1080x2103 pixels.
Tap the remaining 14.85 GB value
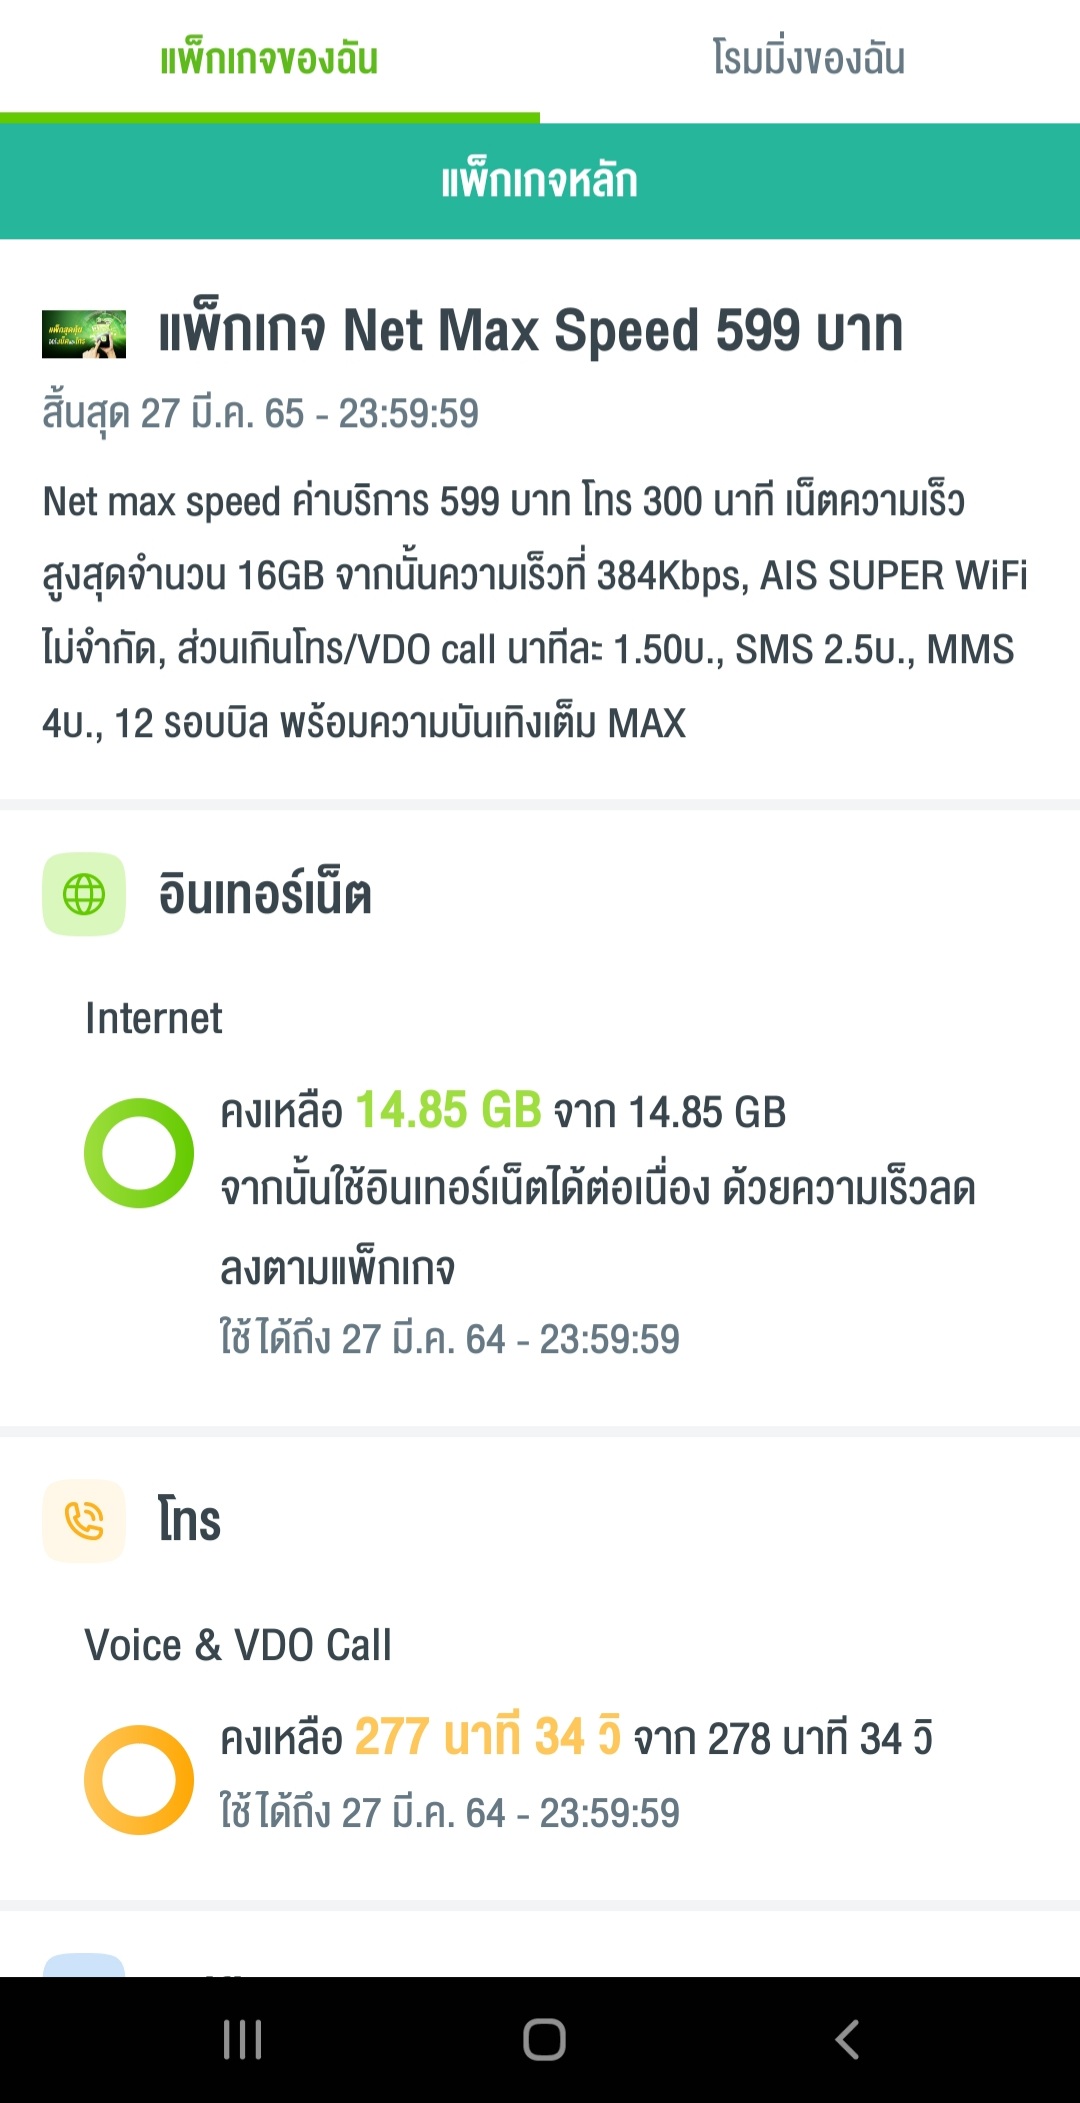point(448,1110)
